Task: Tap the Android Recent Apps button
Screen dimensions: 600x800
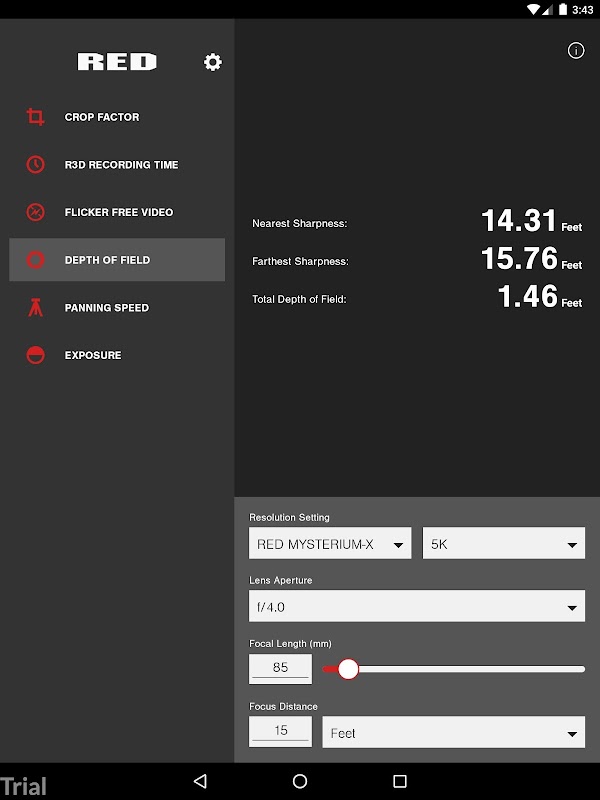Action: (400, 781)
